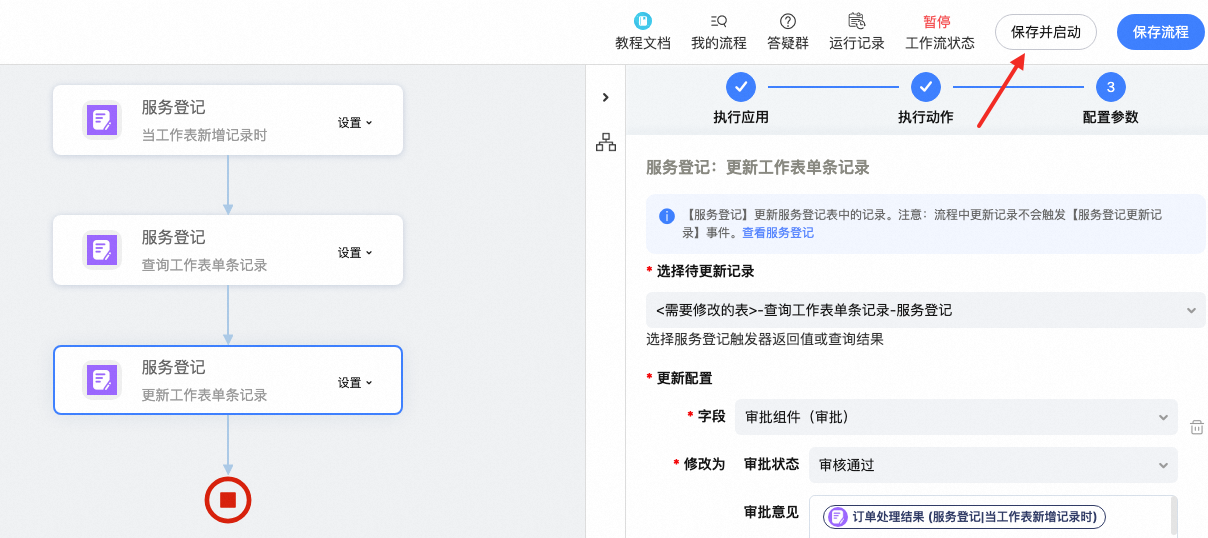Go to step 执行动作
Image resolution: width=1208 pixels, height=538 pixels.
click(x=925, y=87)
